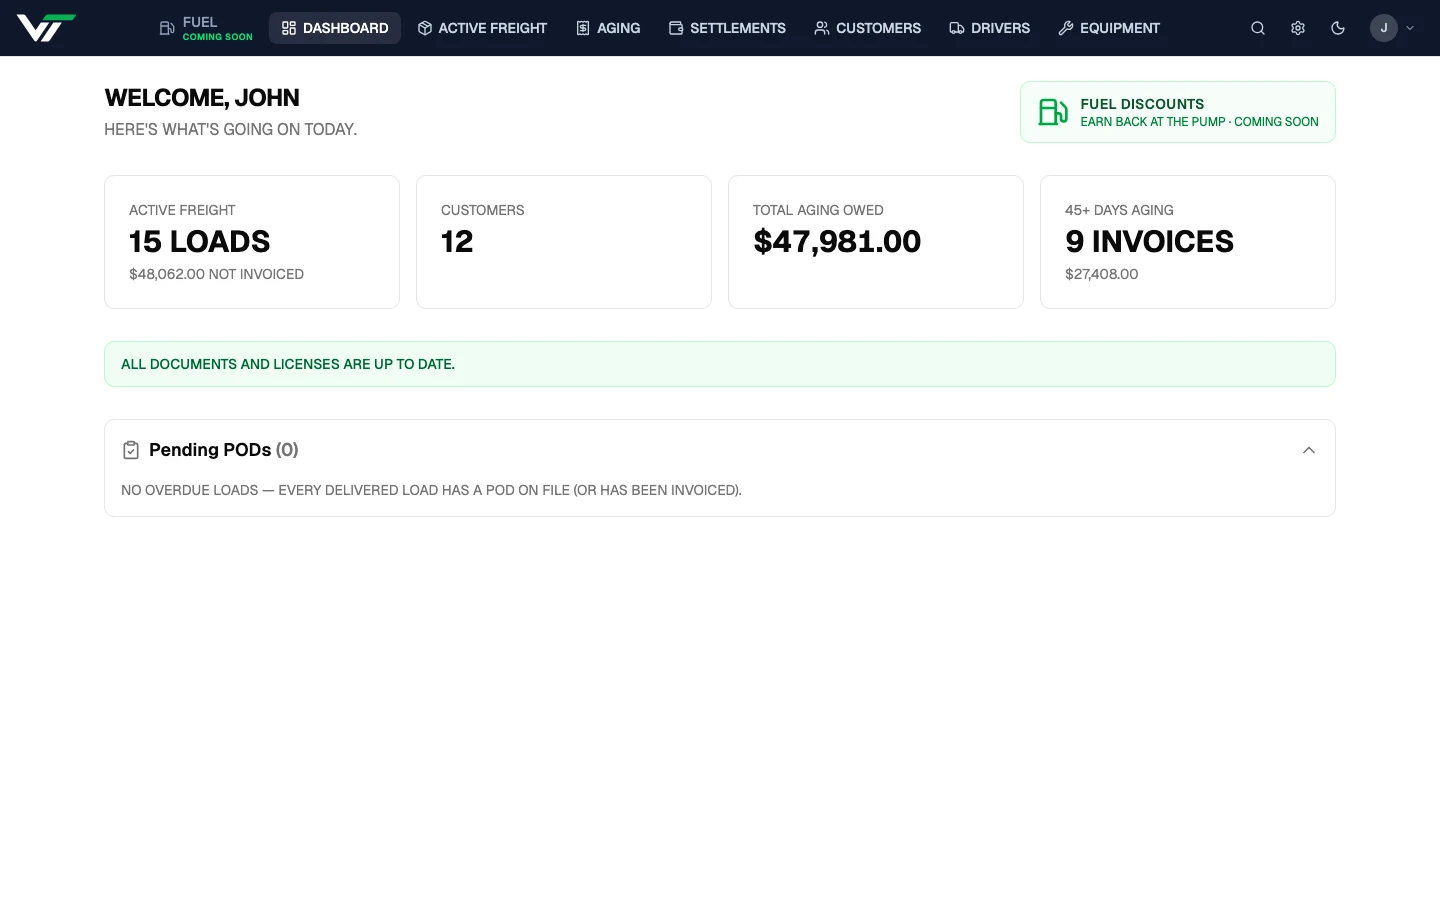Open the 45+ Days Aging card
Screen dimensions: 1440x900
click(1188, 242)
